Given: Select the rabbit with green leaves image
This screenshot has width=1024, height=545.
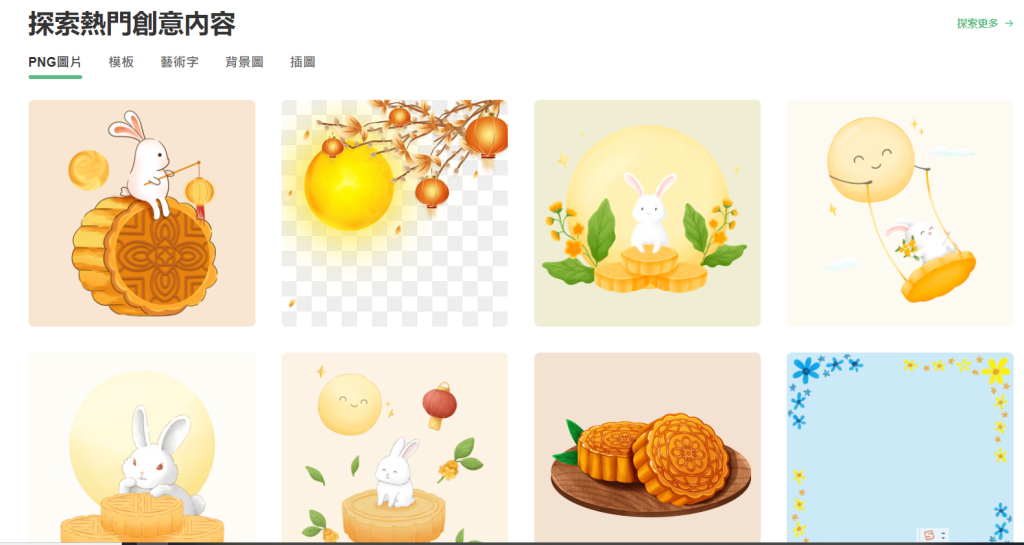Looking at the screenshot, I should click(x=647, y=213).
